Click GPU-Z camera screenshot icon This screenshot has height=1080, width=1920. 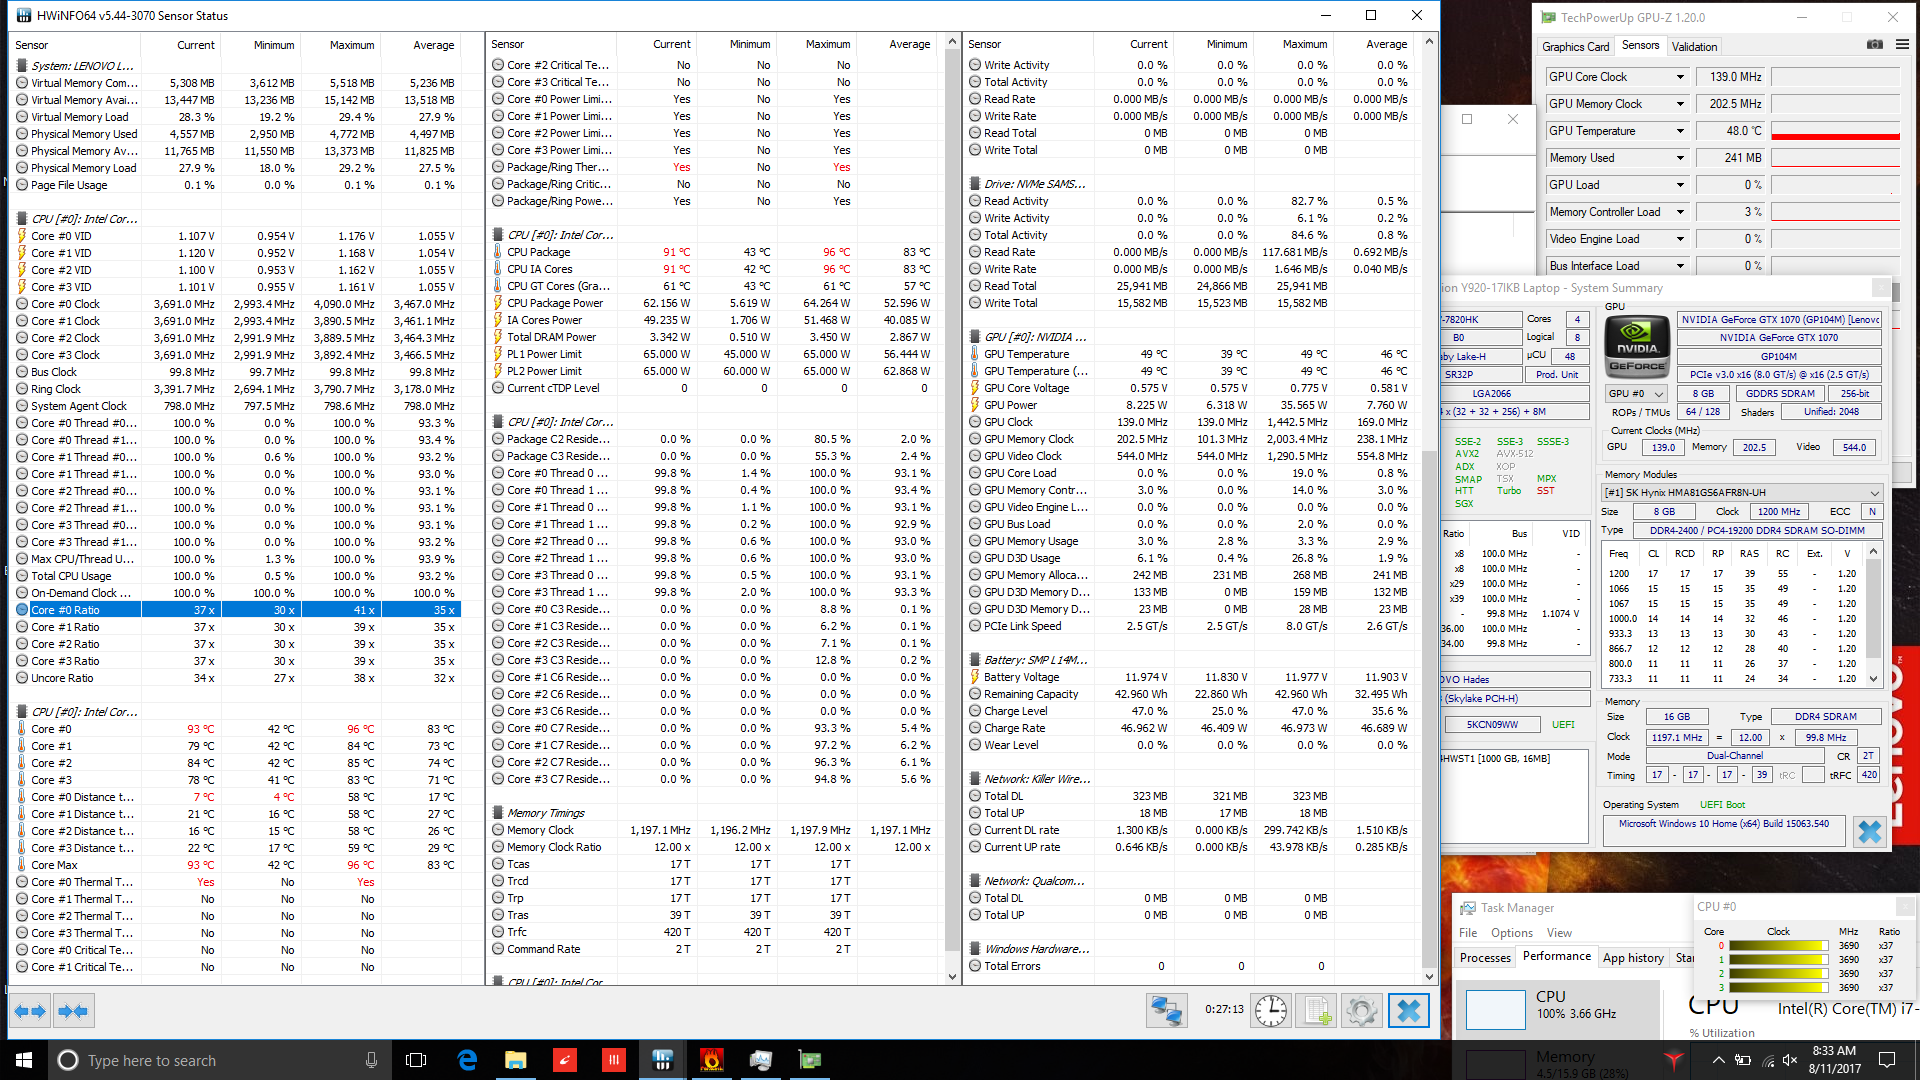click(x=1875, y=45)
